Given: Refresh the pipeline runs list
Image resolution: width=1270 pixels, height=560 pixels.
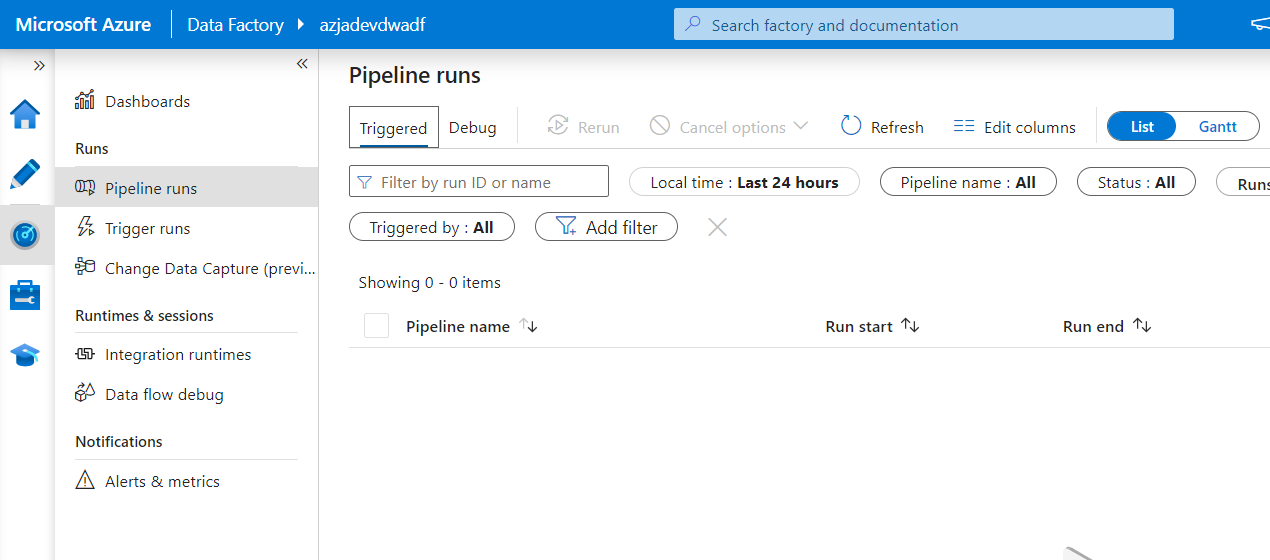Looking at the screenshot, I should 882,127.
